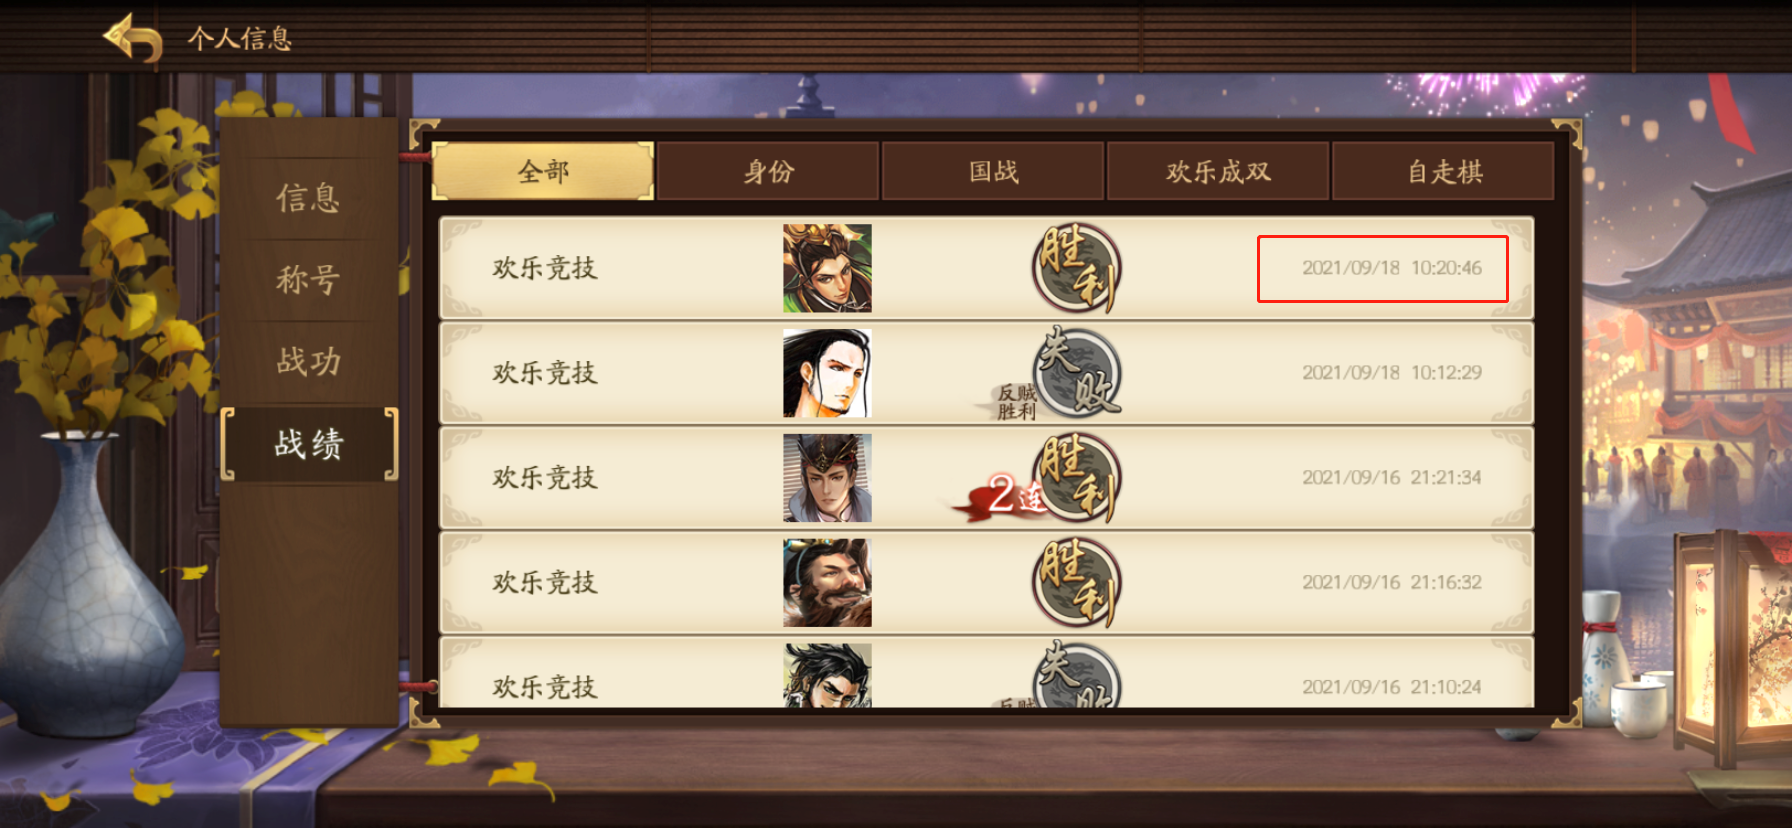Click the 2连 win-streak badge
The width and height of the screenshot is (1792, 828).
1005,496
